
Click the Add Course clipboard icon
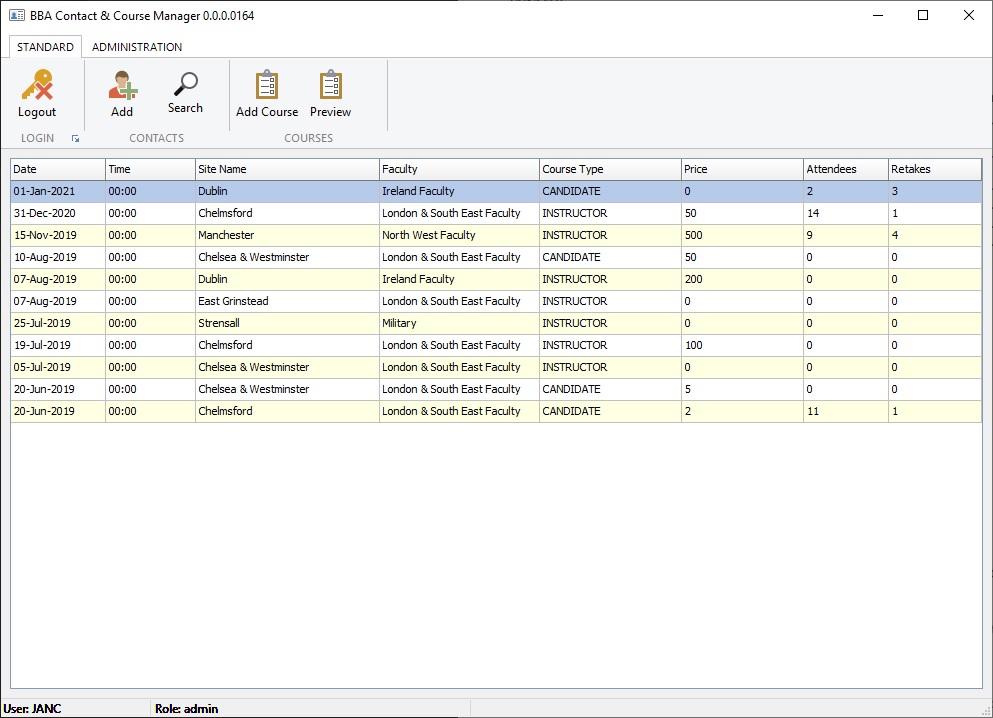(x=267, y=86)
